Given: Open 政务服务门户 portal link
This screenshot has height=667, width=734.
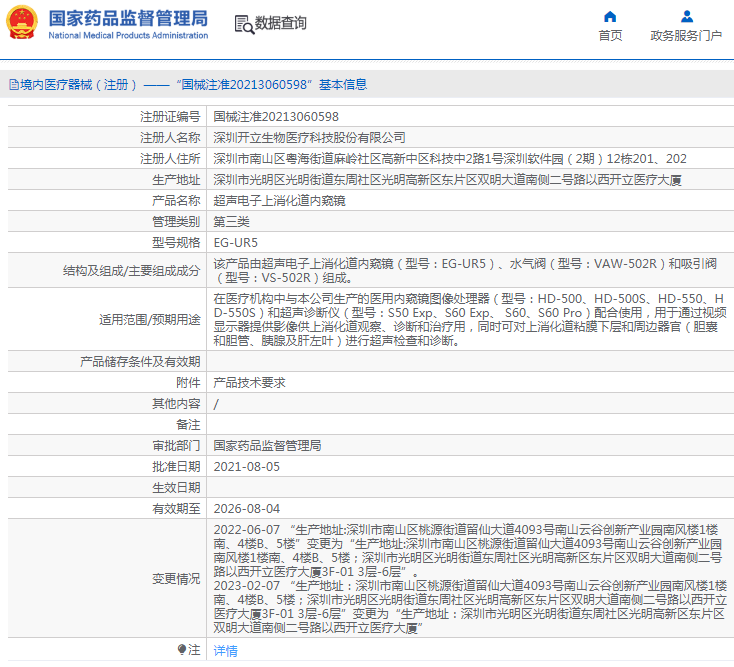Looking at the screenshot, I should coord(686,36).
